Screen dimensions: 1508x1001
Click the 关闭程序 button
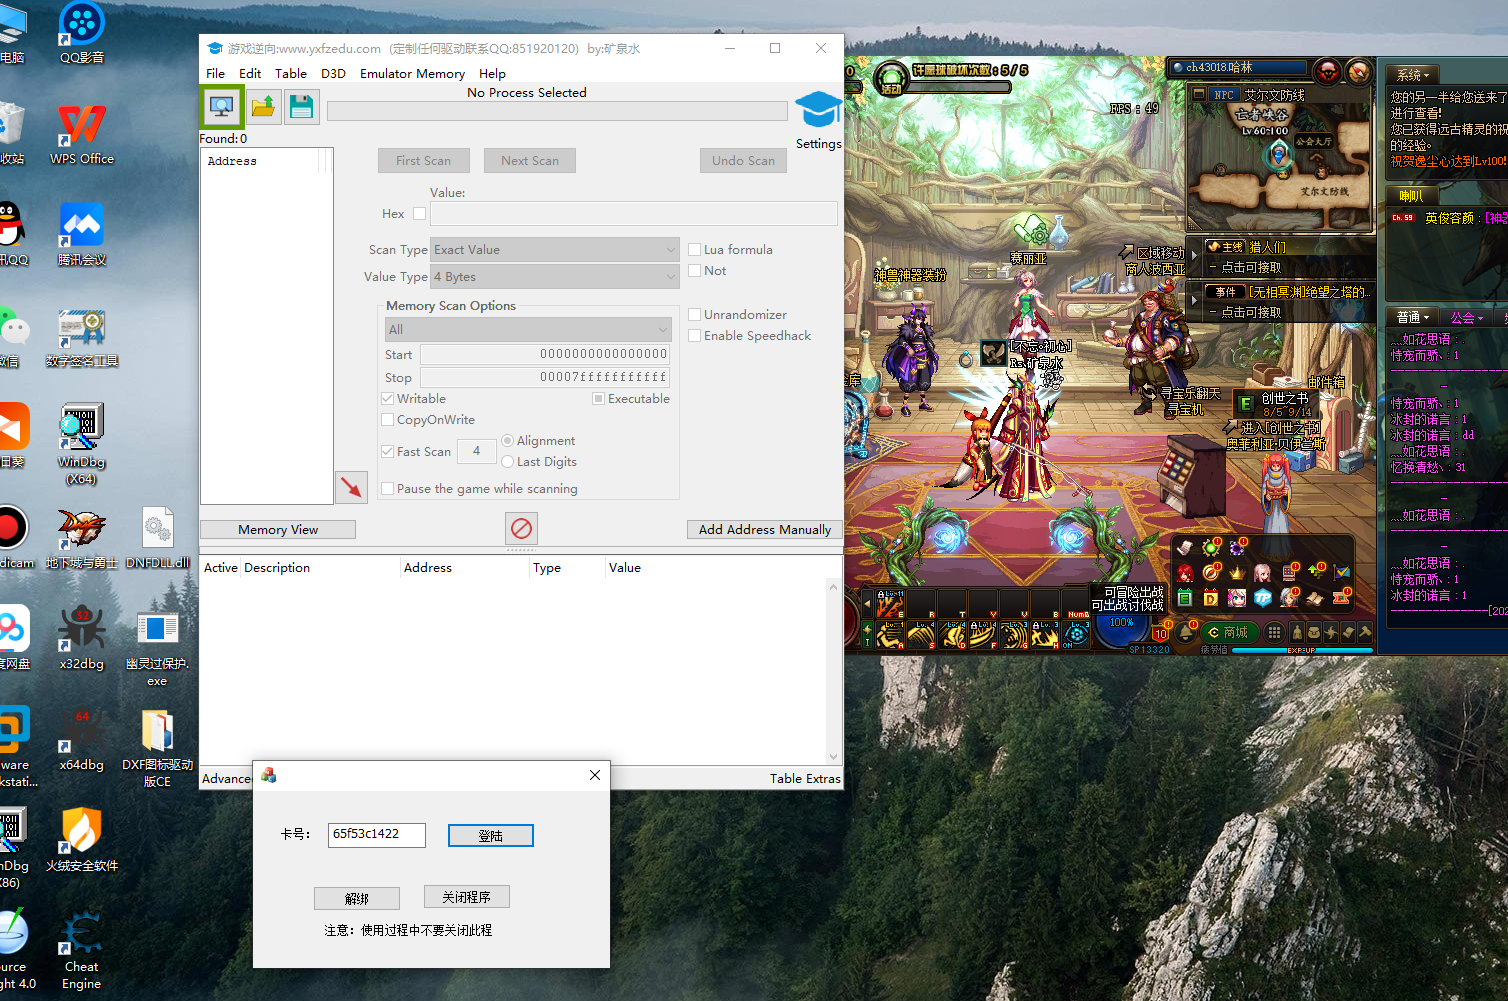[x=467, y=897]
